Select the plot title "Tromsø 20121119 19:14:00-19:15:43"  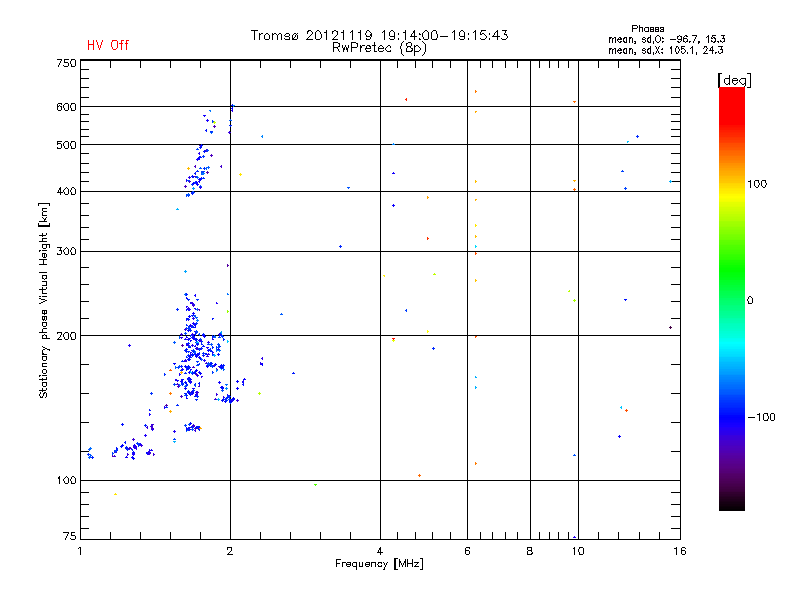pyautogui.click(x=379, y=35)
